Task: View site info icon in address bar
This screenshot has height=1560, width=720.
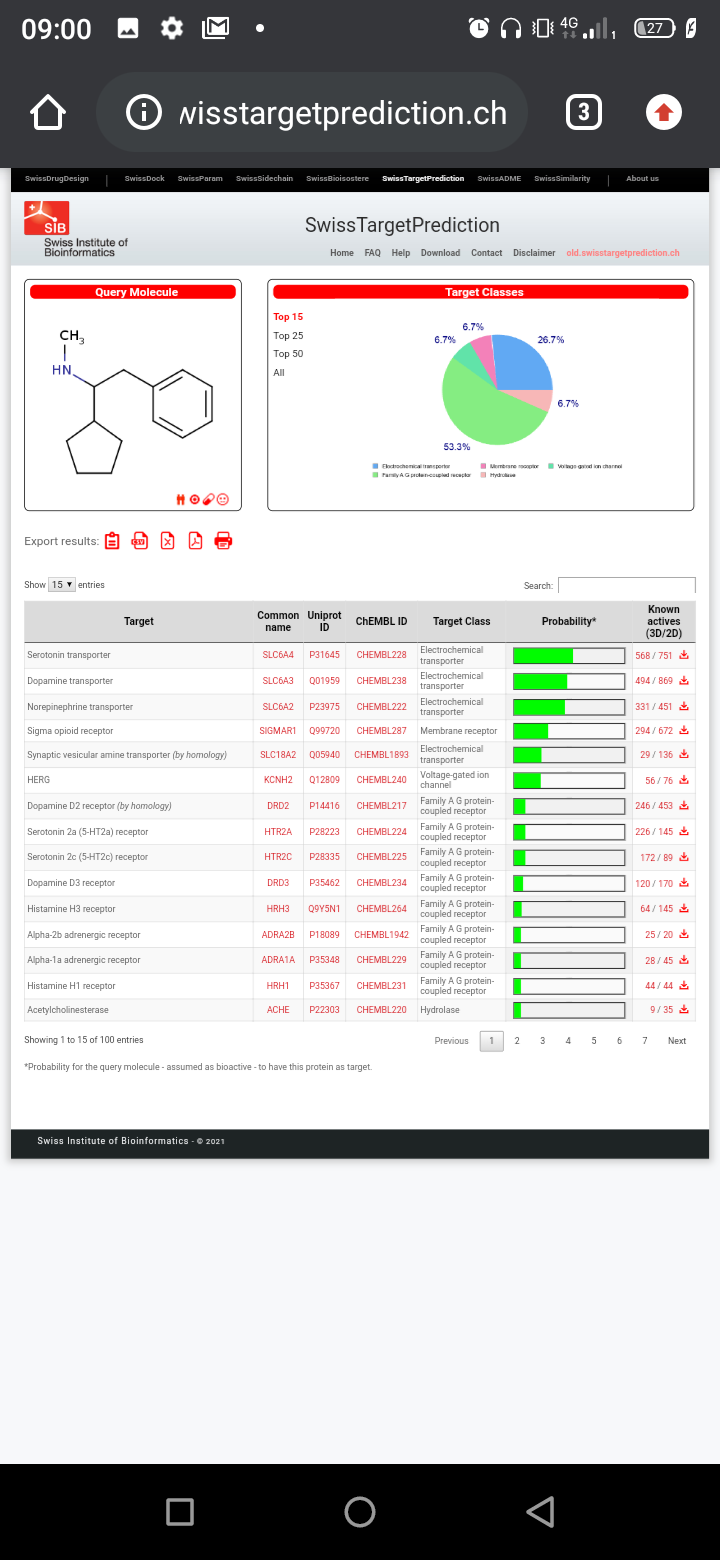Action: click(x=144, y=113)
